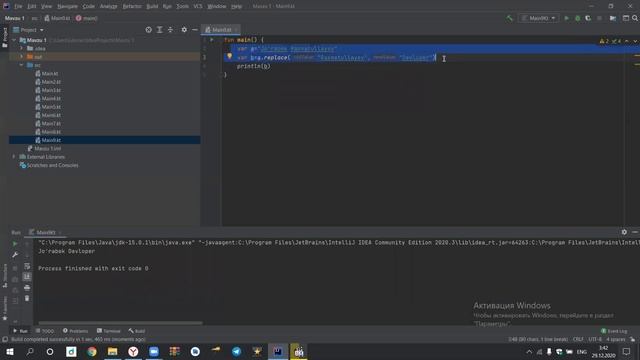This screenshot has height=360, width=640.
Task: Go to previous highlighted error arrow
Action: point(627,41)
